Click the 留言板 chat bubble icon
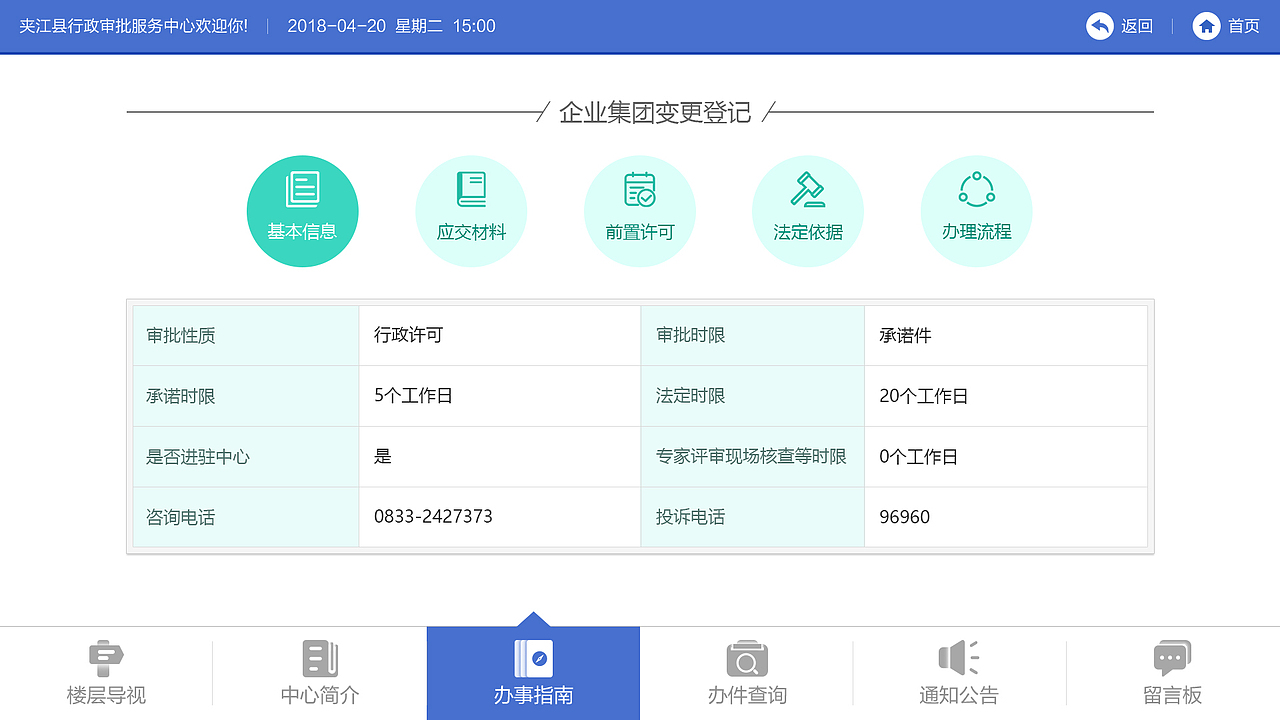1280x720 pixels. coord(1172,659)
